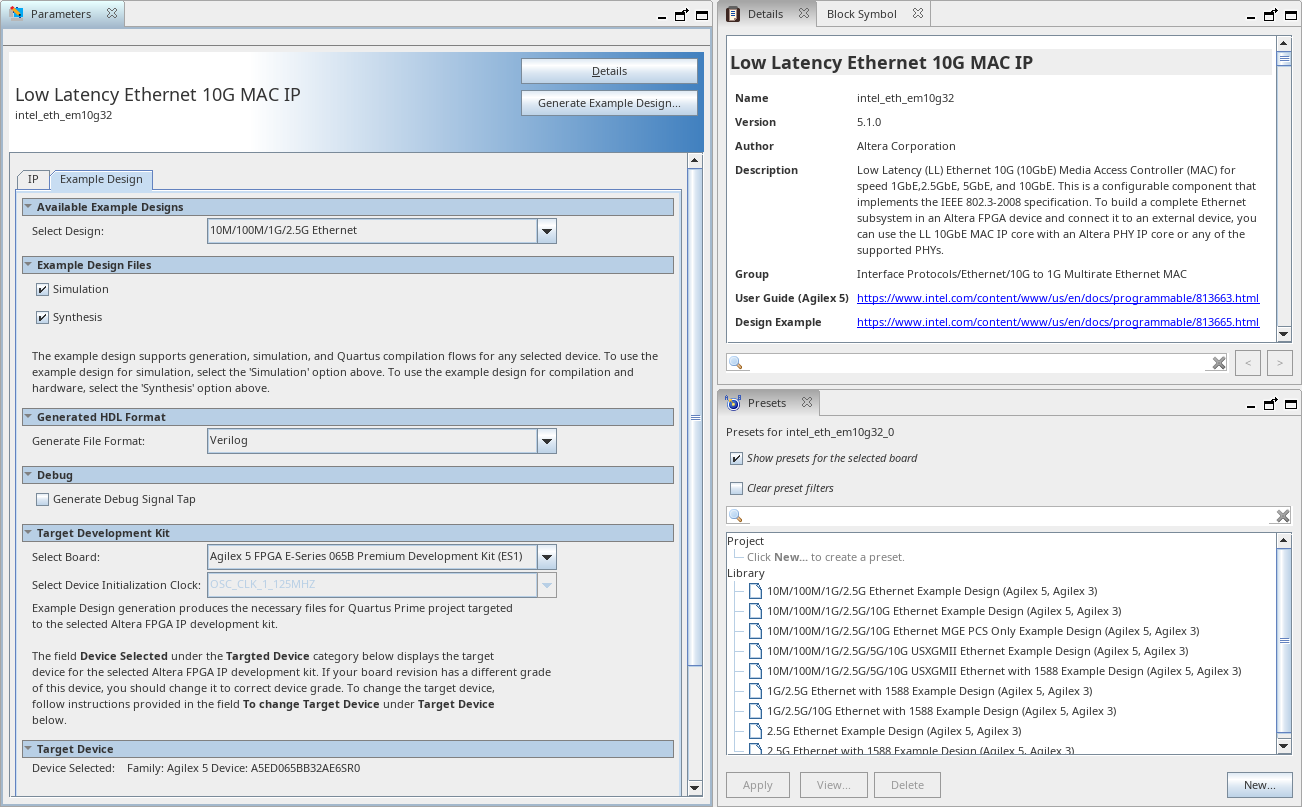Click the Parameters tab icon

coord(16,14)
